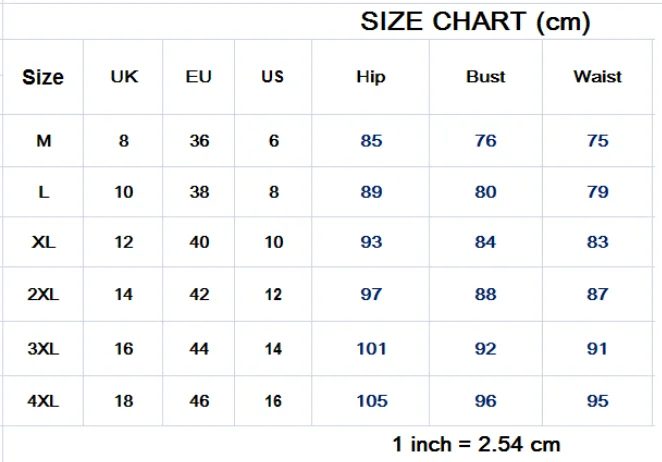Click the Hip column header

tap(371, 77)
